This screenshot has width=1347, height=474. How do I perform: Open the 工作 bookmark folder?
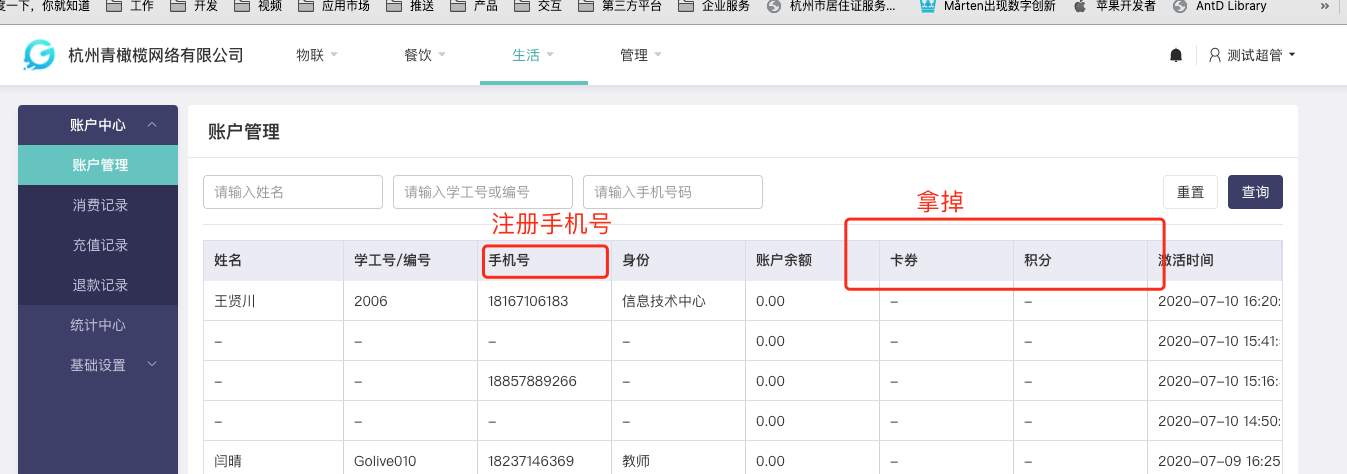click(x=129, y=6)
